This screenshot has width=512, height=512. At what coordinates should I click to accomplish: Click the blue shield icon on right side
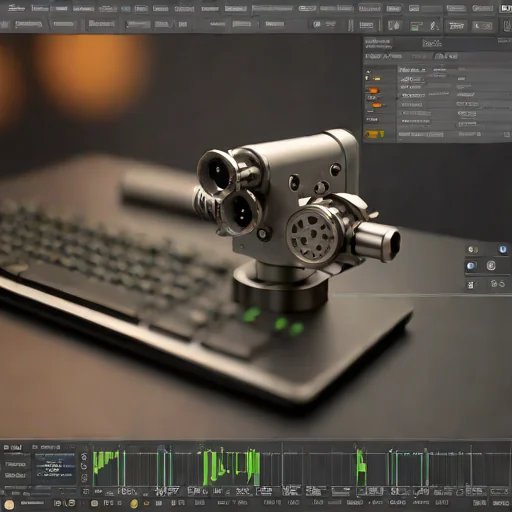pyautogui.click(x=503, y=249)
